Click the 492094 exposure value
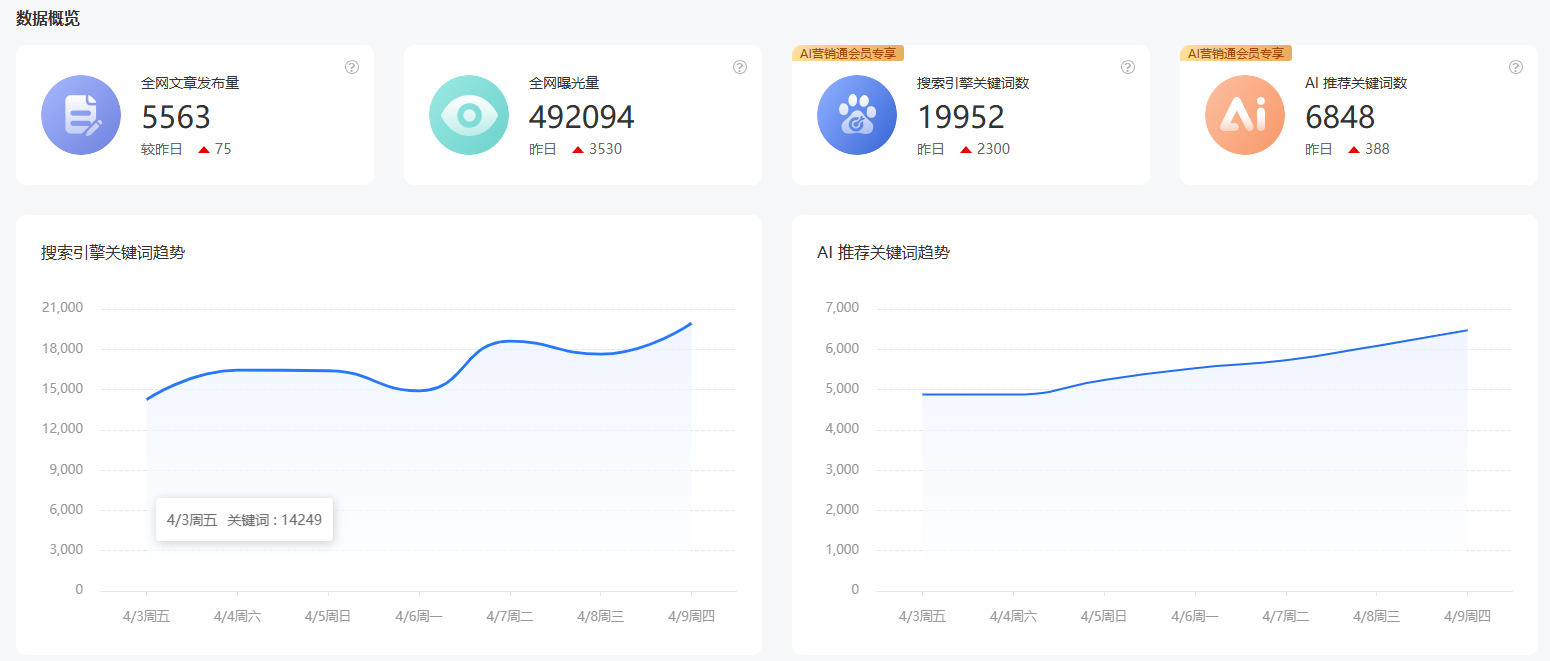 (581, 118)
